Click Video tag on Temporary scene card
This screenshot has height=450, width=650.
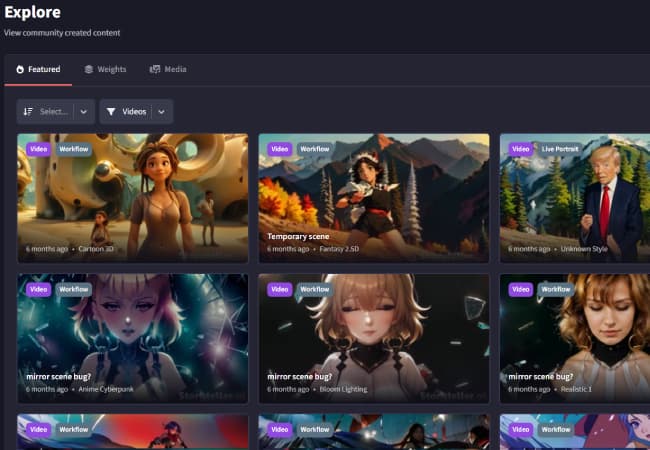(280, 149)
